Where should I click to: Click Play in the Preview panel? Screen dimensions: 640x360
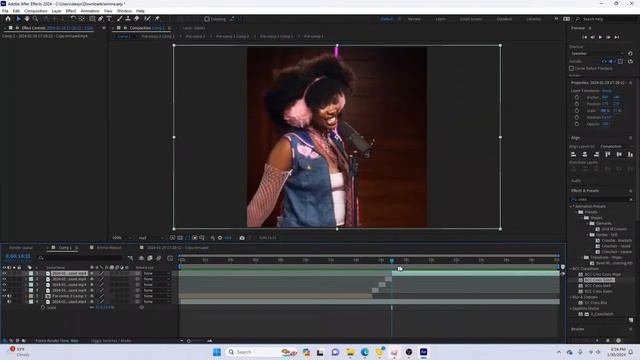click(600, 37)
